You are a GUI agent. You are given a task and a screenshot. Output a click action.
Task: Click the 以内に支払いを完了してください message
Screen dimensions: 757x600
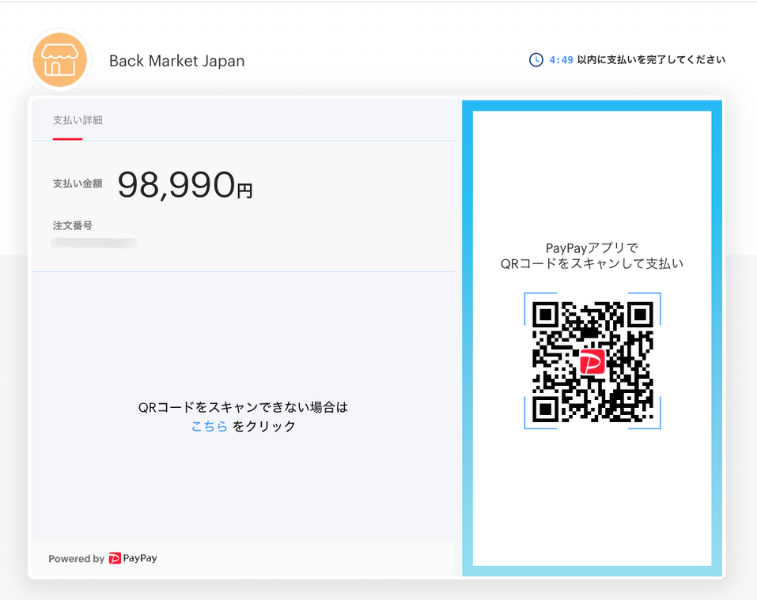tap(651, 59)
